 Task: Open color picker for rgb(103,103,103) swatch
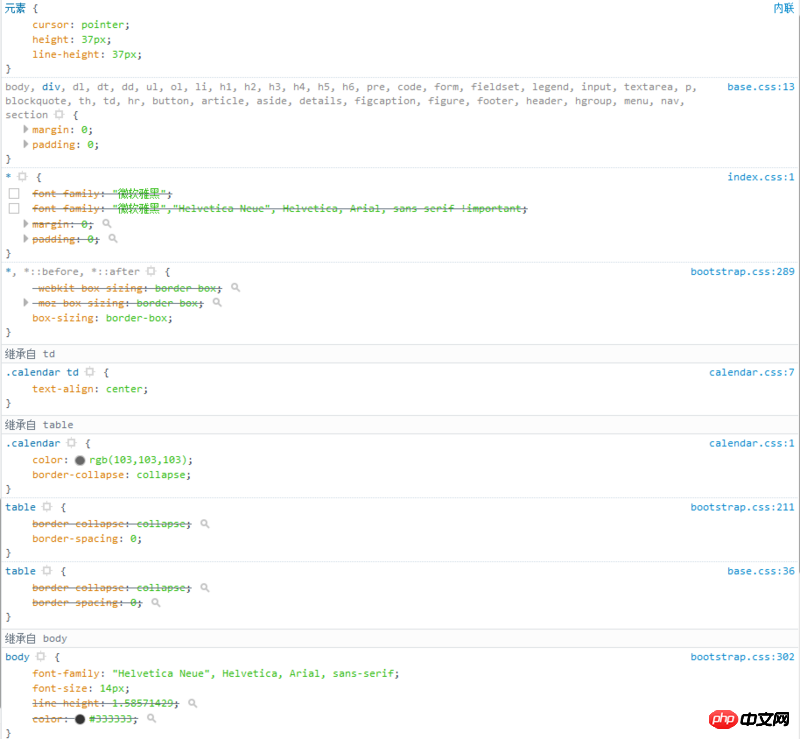[x=80, y=460]
